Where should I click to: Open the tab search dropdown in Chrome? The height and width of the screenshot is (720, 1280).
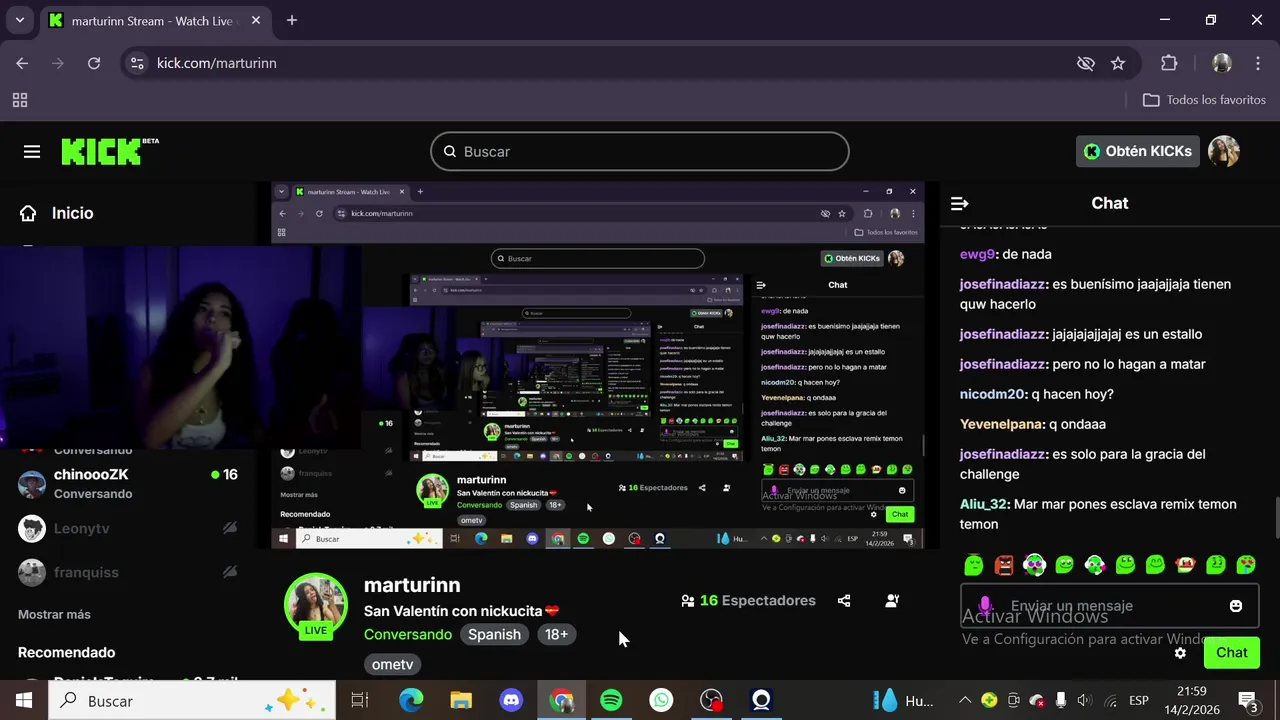coord(20,20)
